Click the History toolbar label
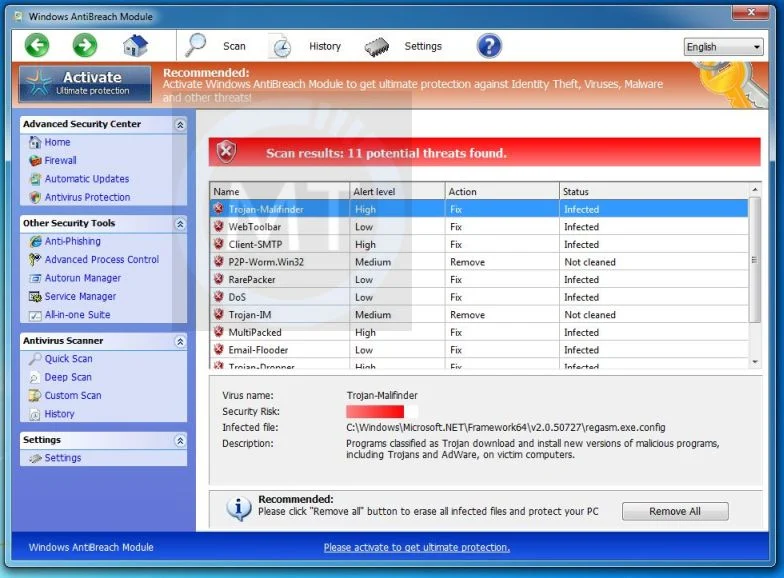 pyautogui.click(x=324, y=46)
